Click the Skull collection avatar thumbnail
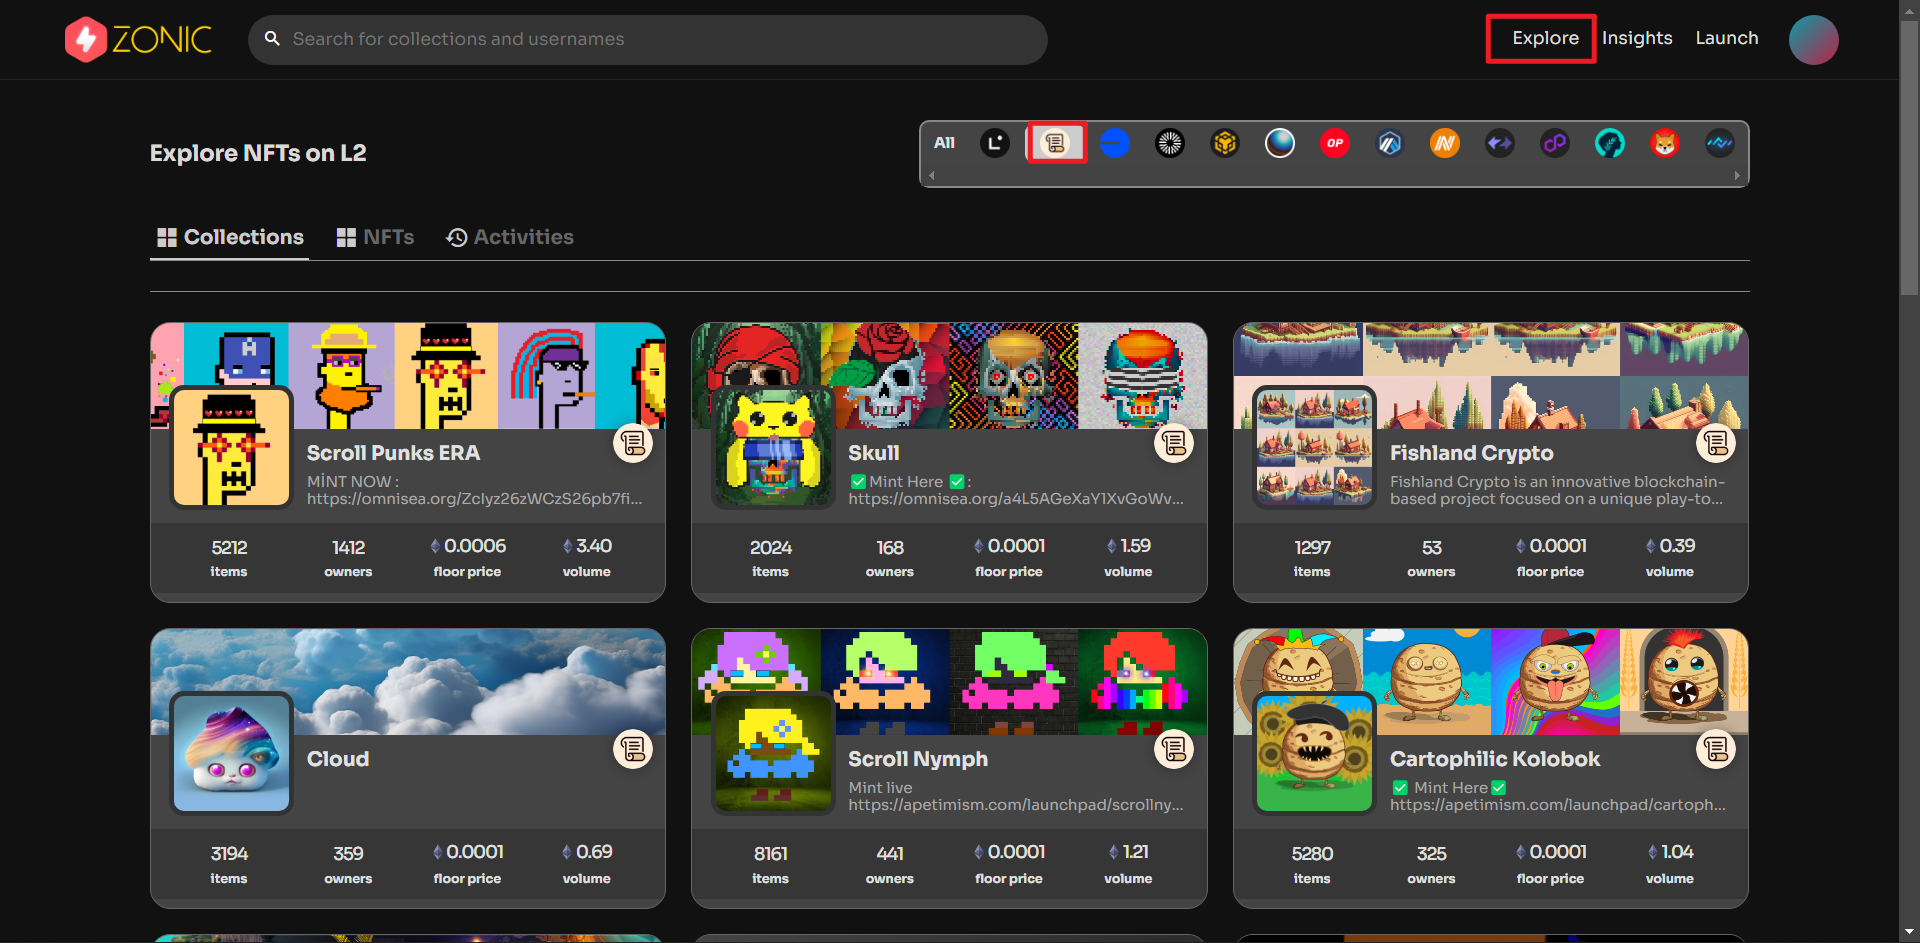The height and width of the screenshot is (943, 1920). [x=774, y=447]
